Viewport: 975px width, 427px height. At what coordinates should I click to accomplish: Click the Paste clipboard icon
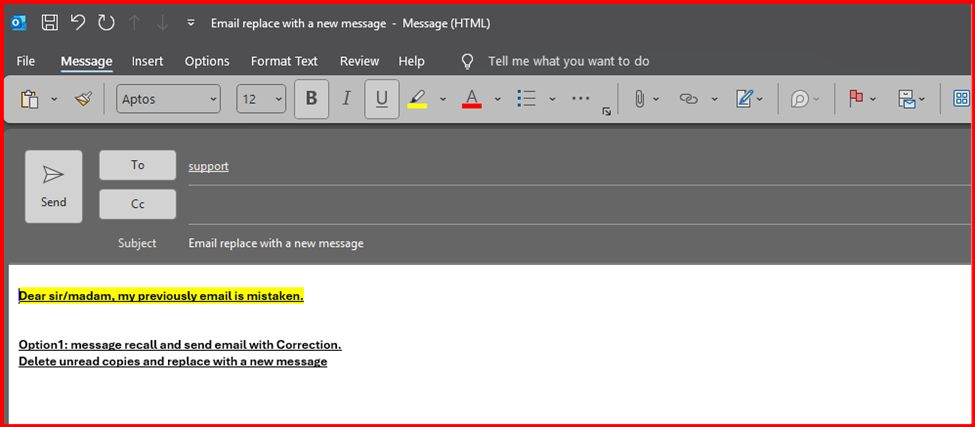coord(30,99)
